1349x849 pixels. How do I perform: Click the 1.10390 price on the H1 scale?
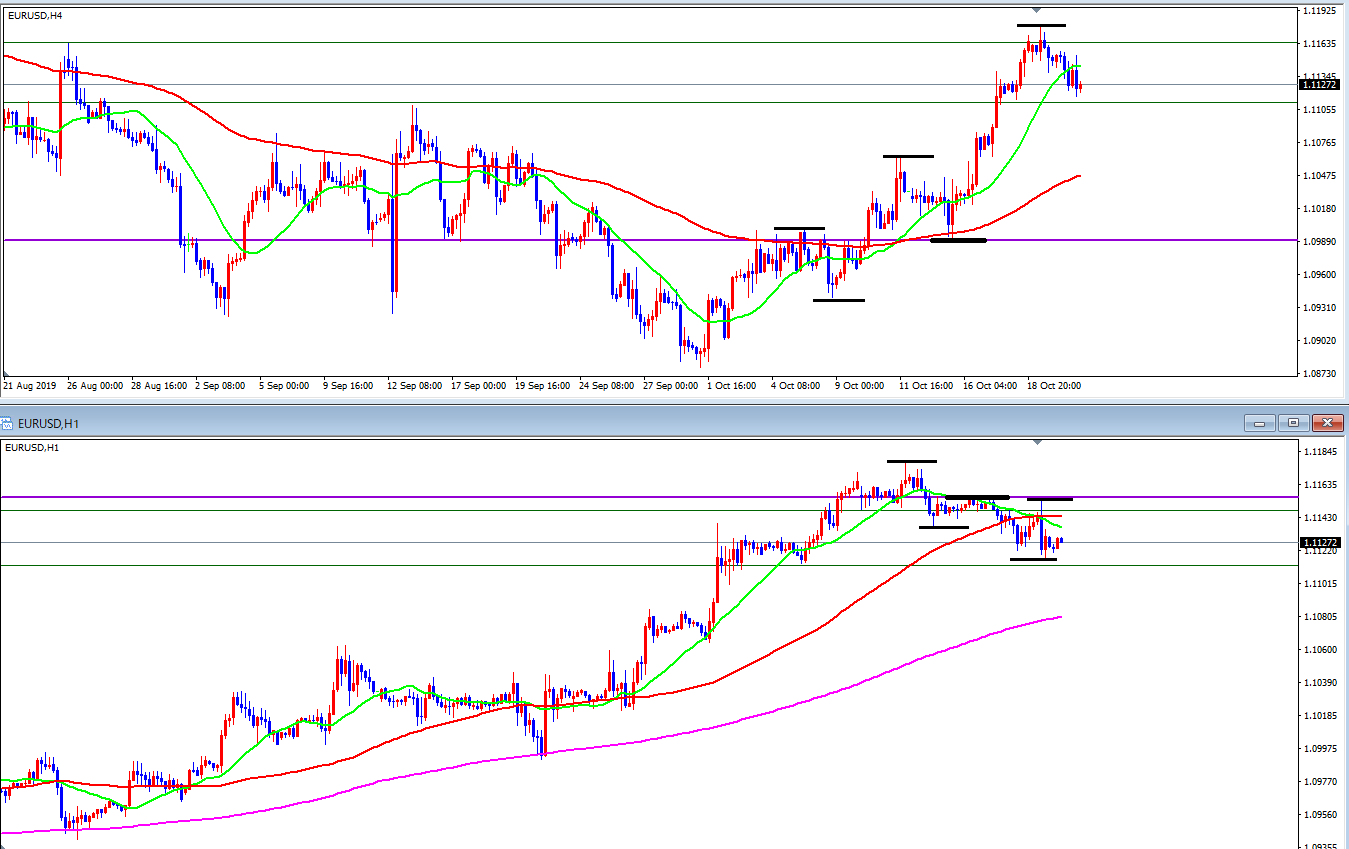[1321, 683]
